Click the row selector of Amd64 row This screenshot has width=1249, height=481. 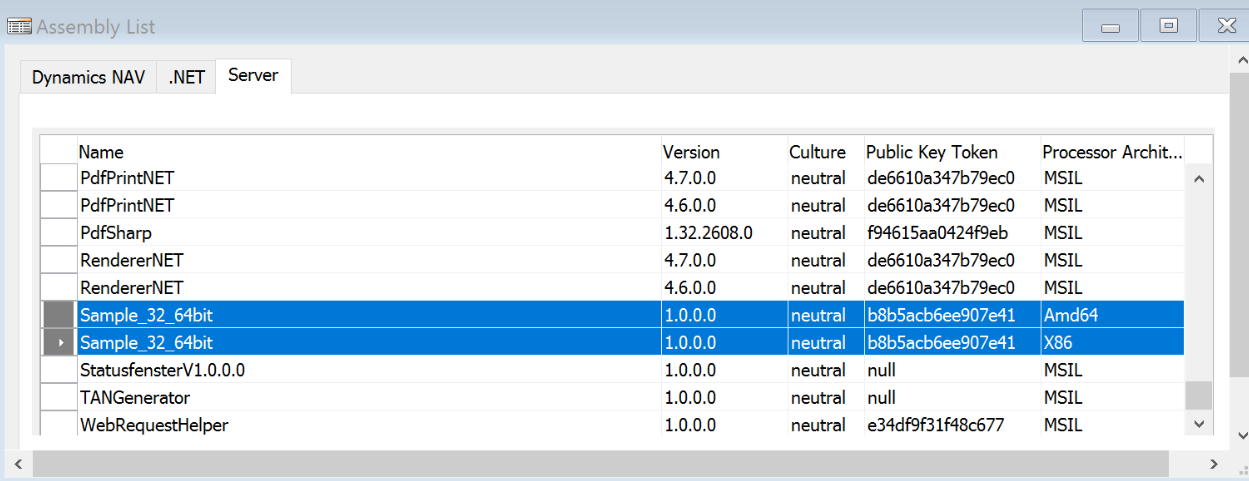(59, 315)
